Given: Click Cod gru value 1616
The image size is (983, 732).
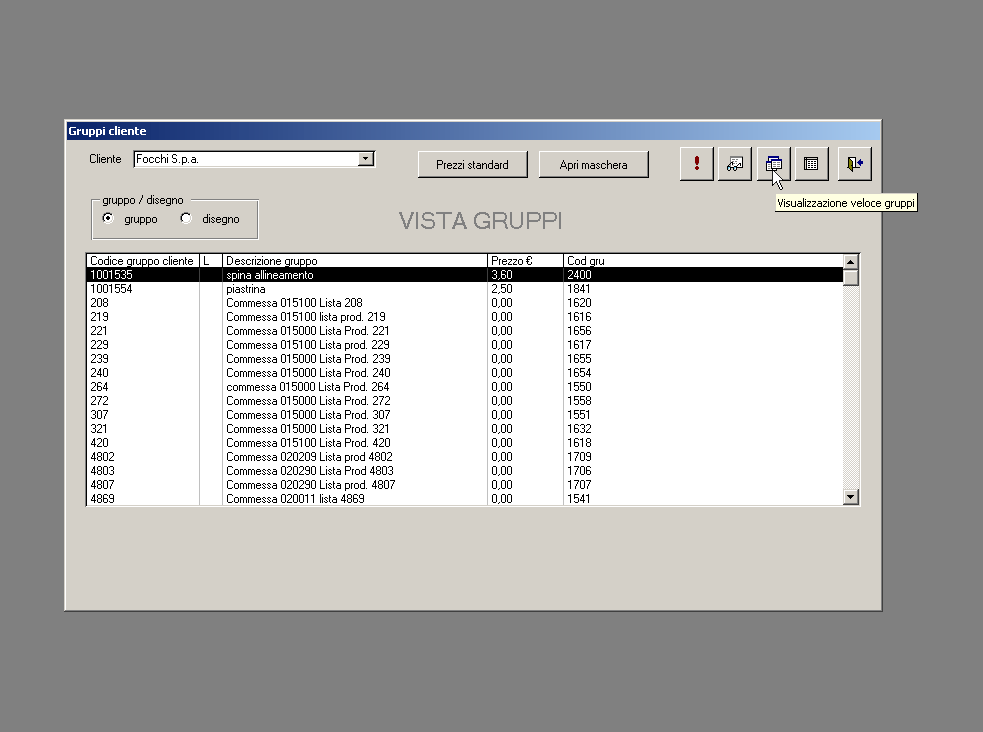Looking at the screenshot, I should pos(579,317).
